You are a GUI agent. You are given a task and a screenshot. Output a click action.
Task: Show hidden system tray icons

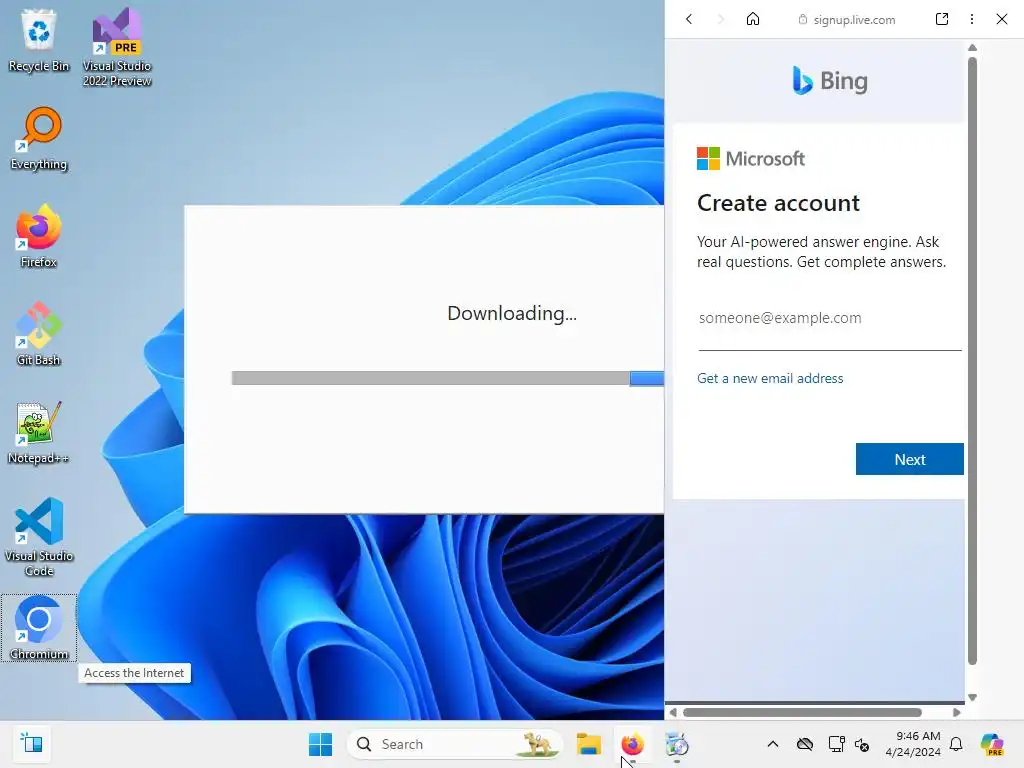click(x=773, y=744)
